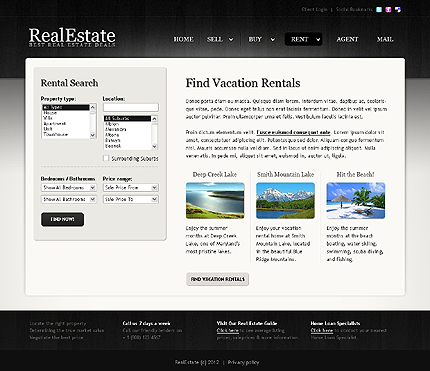Click here link under Real Estate Guide
The height and width of the screenshot is (371, 430).
click(x=228, y=330)
